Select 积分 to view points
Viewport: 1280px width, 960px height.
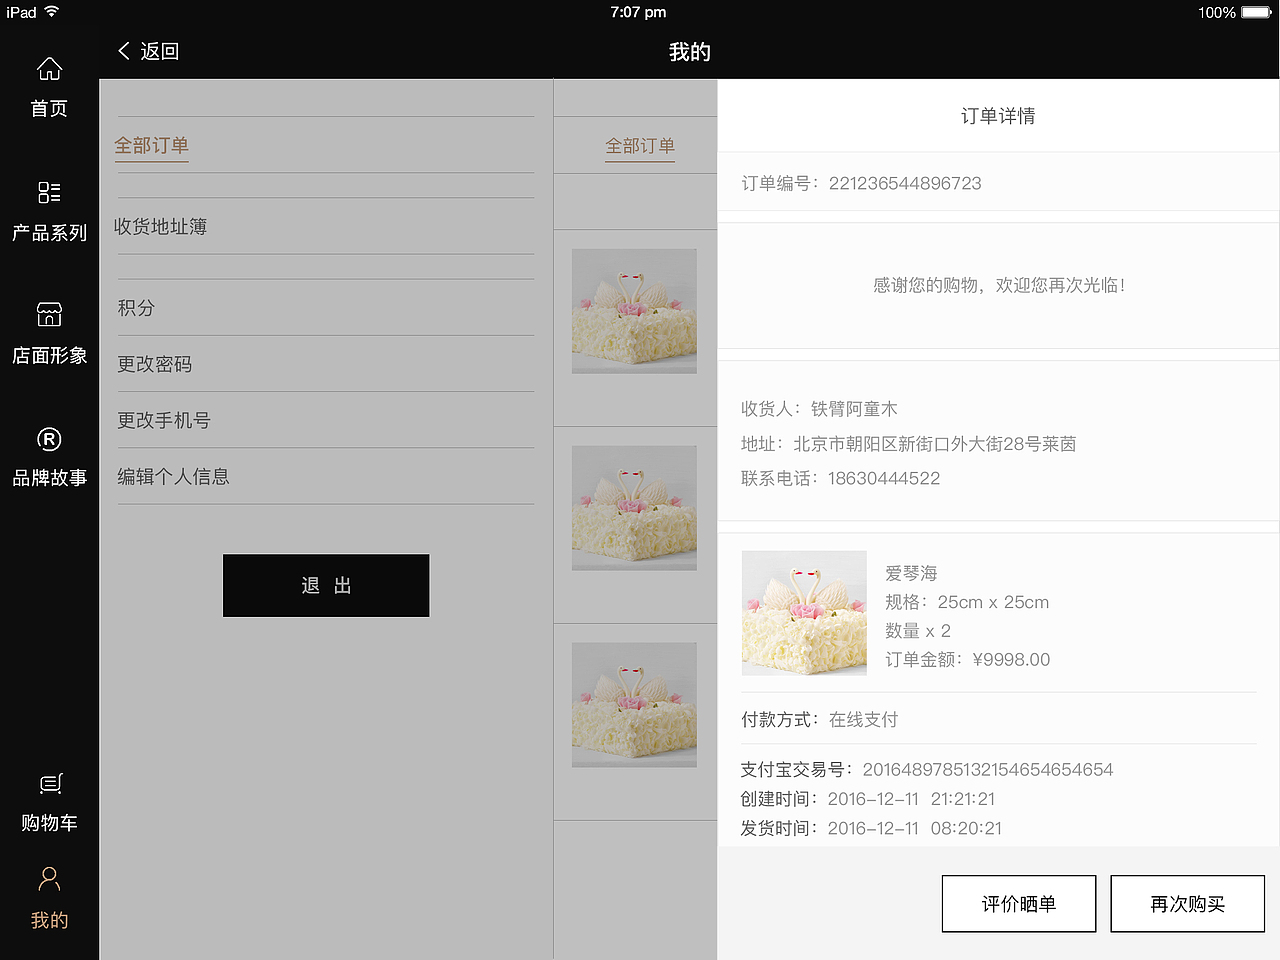136,308
